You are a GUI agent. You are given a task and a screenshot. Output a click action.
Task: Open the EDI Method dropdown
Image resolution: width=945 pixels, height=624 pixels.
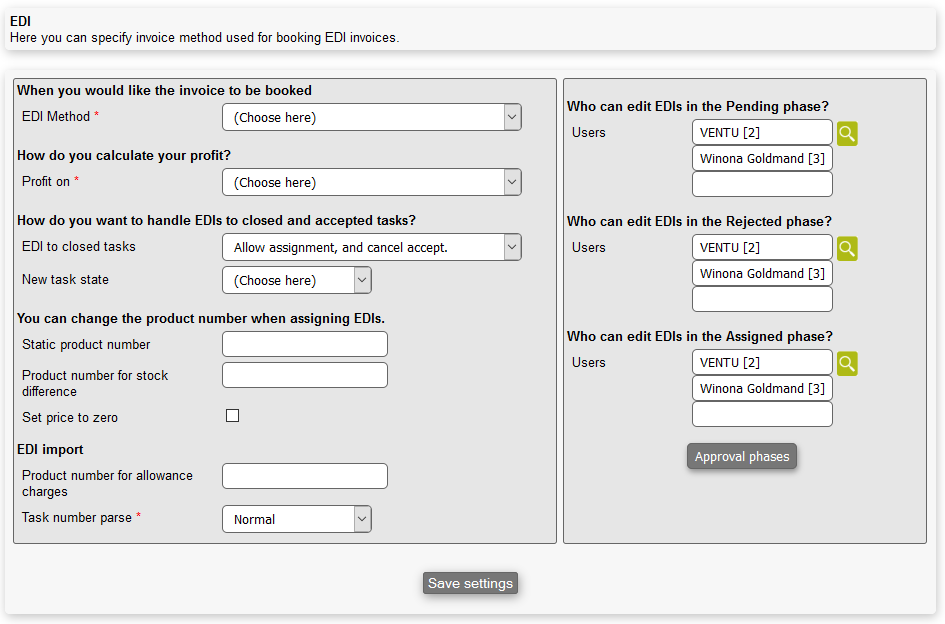371,117
